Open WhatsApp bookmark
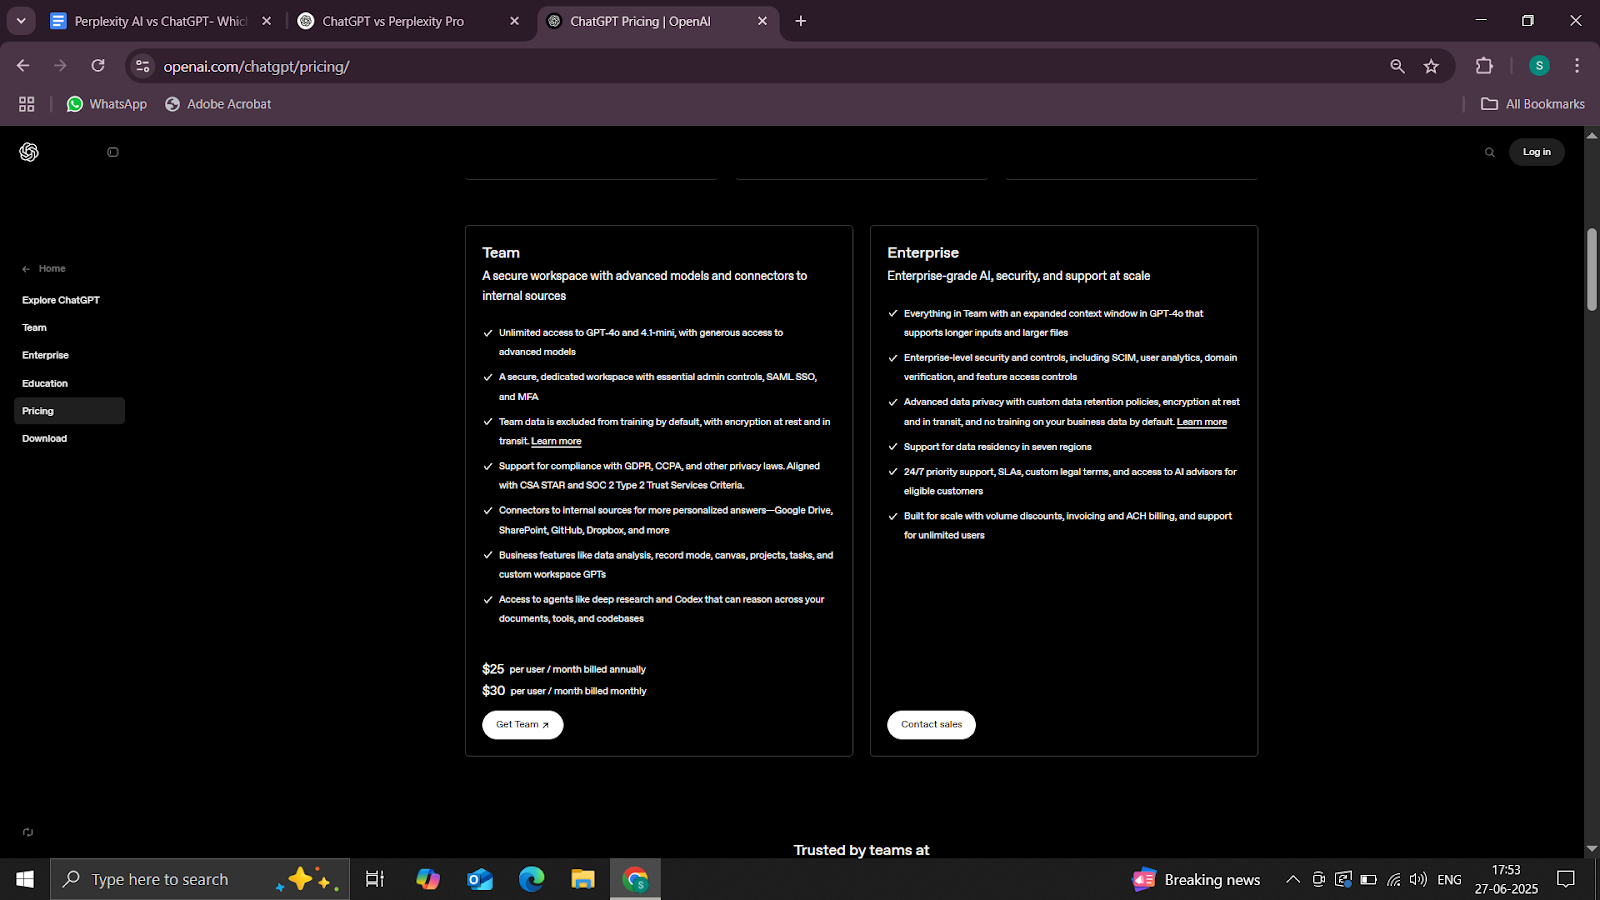This screenshot has height=900, width=1600. click(x=106, y=104)
